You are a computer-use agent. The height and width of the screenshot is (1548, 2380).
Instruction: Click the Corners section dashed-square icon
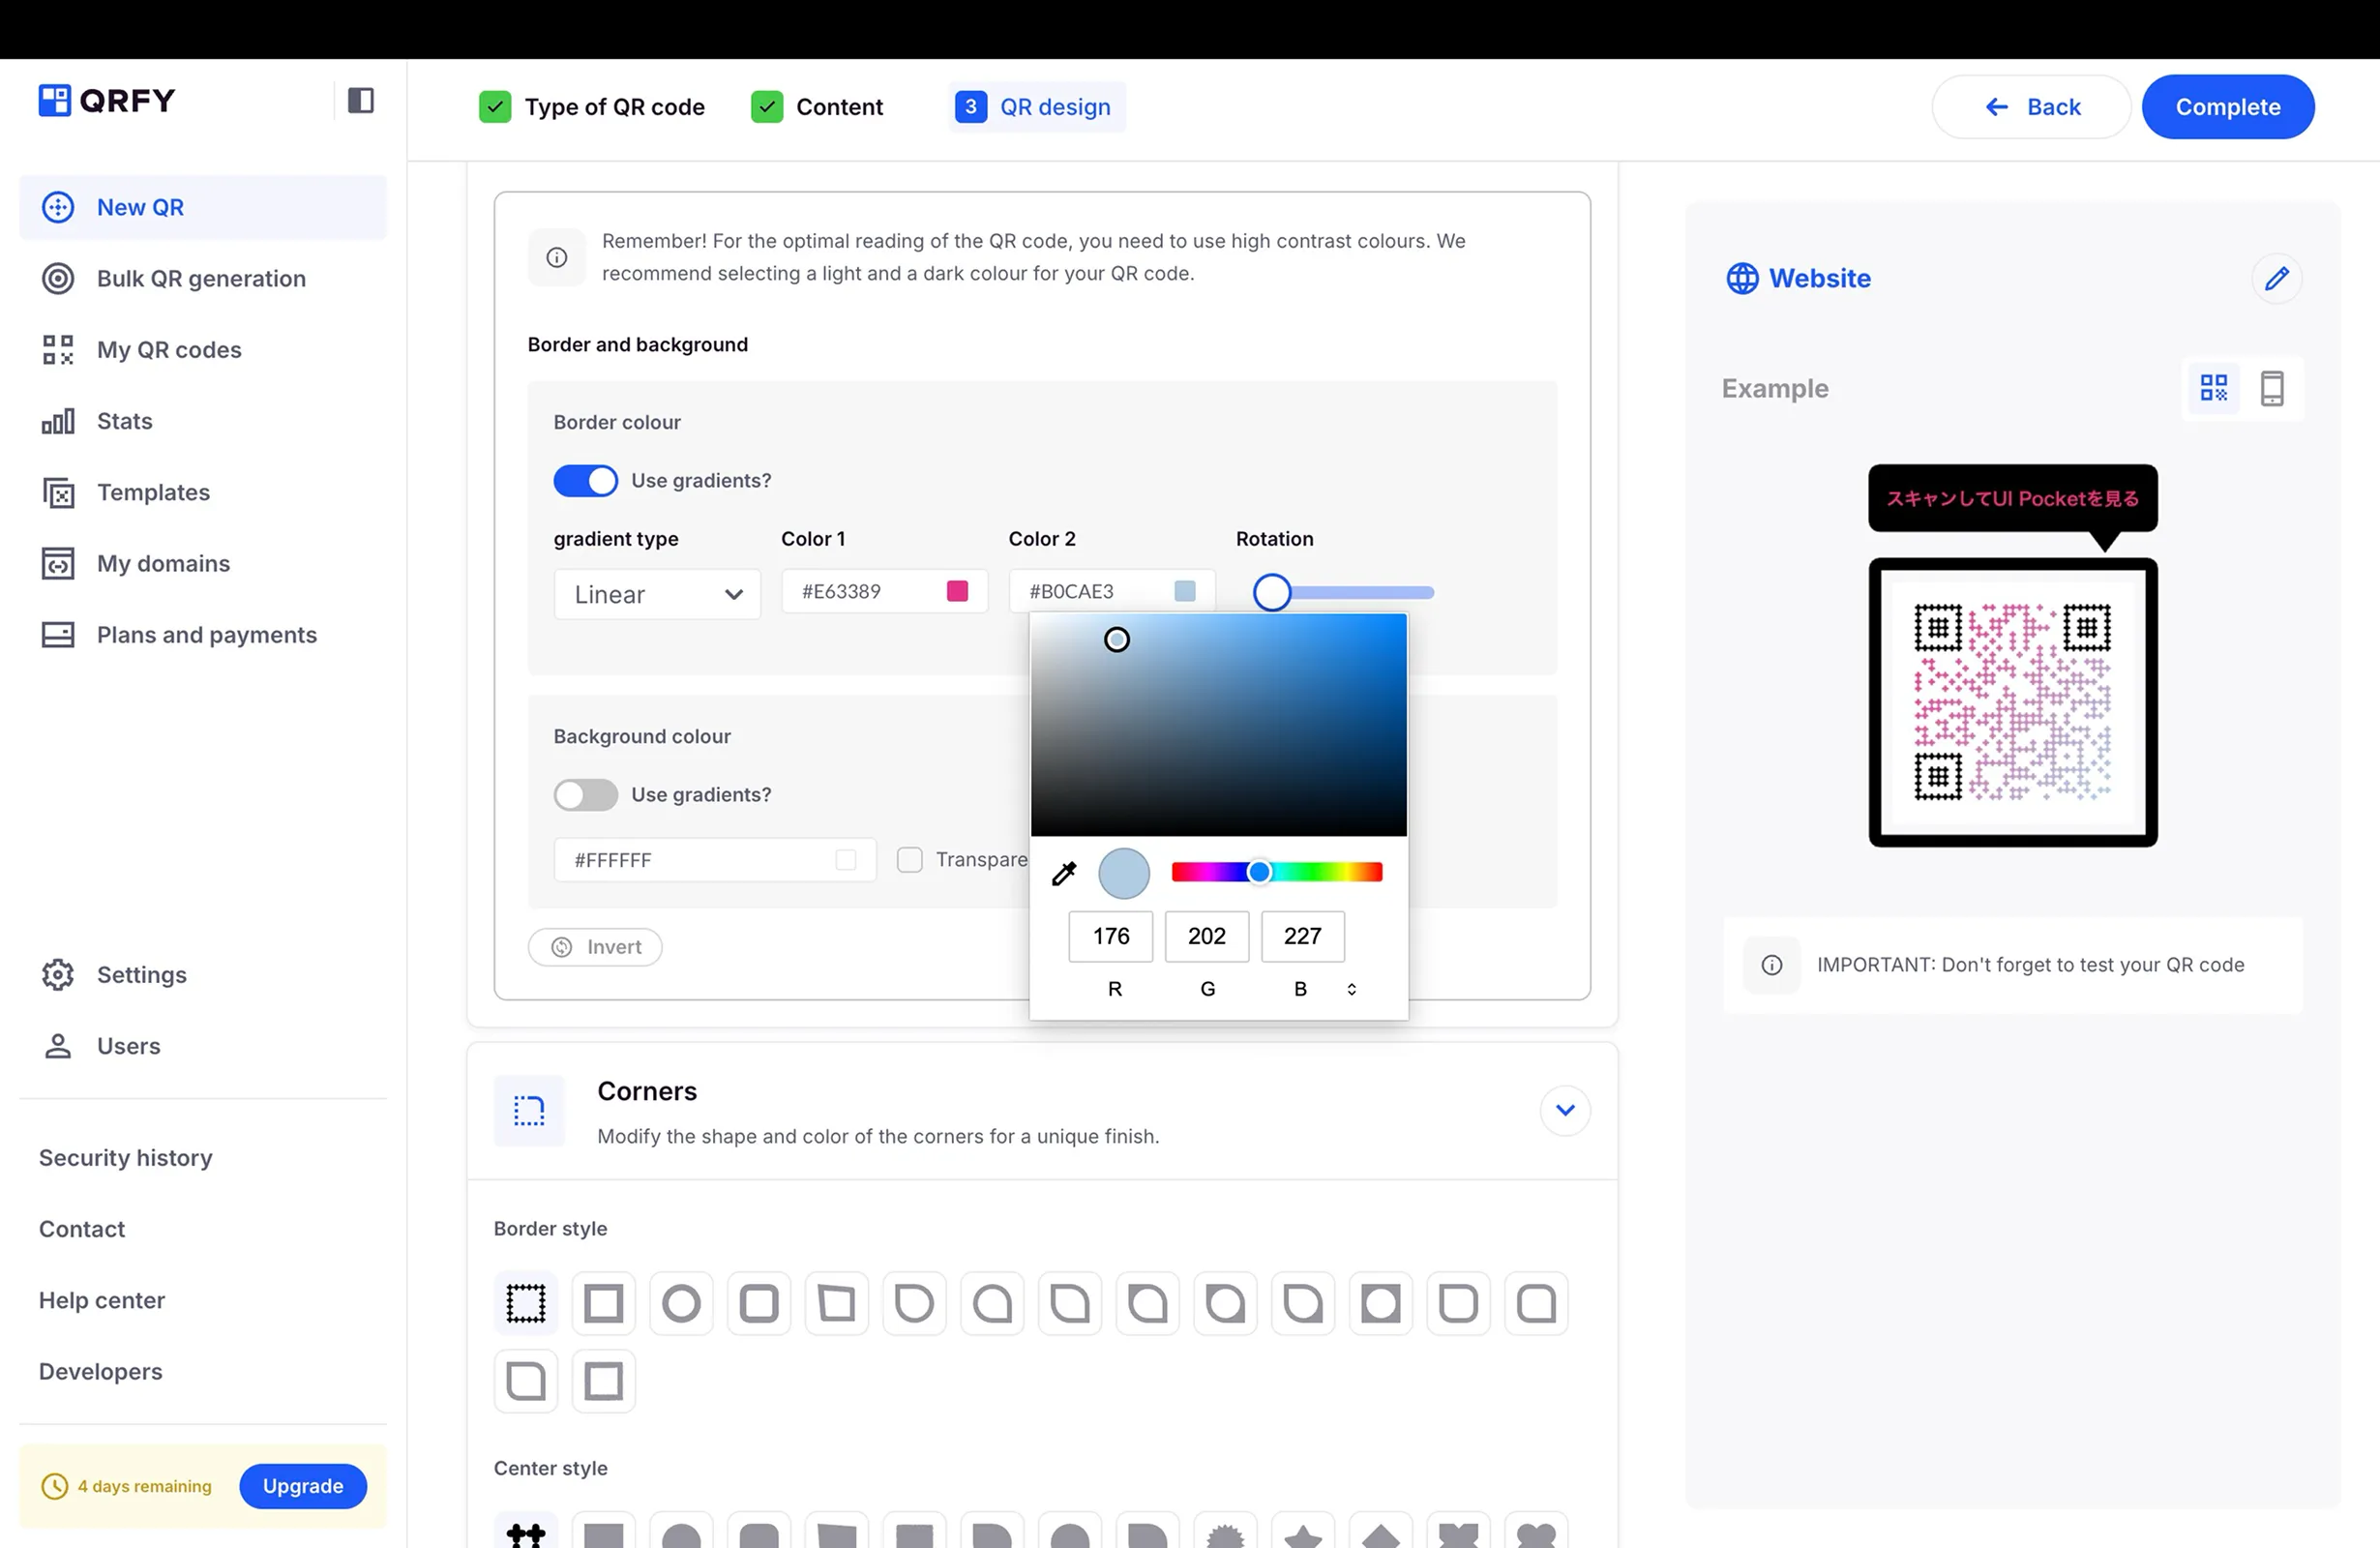529,1110
